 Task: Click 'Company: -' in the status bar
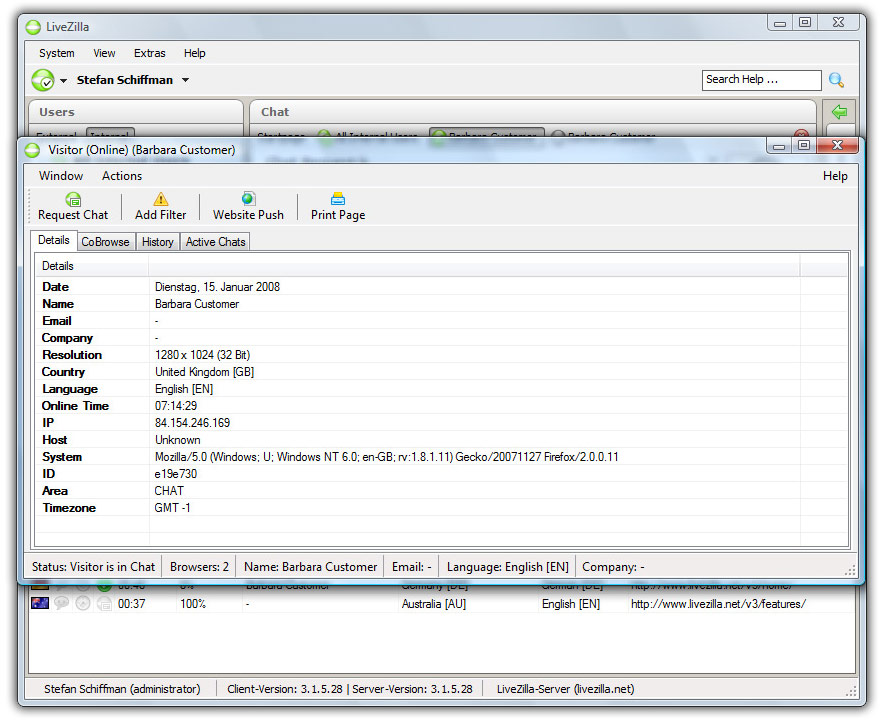[613, 566]
